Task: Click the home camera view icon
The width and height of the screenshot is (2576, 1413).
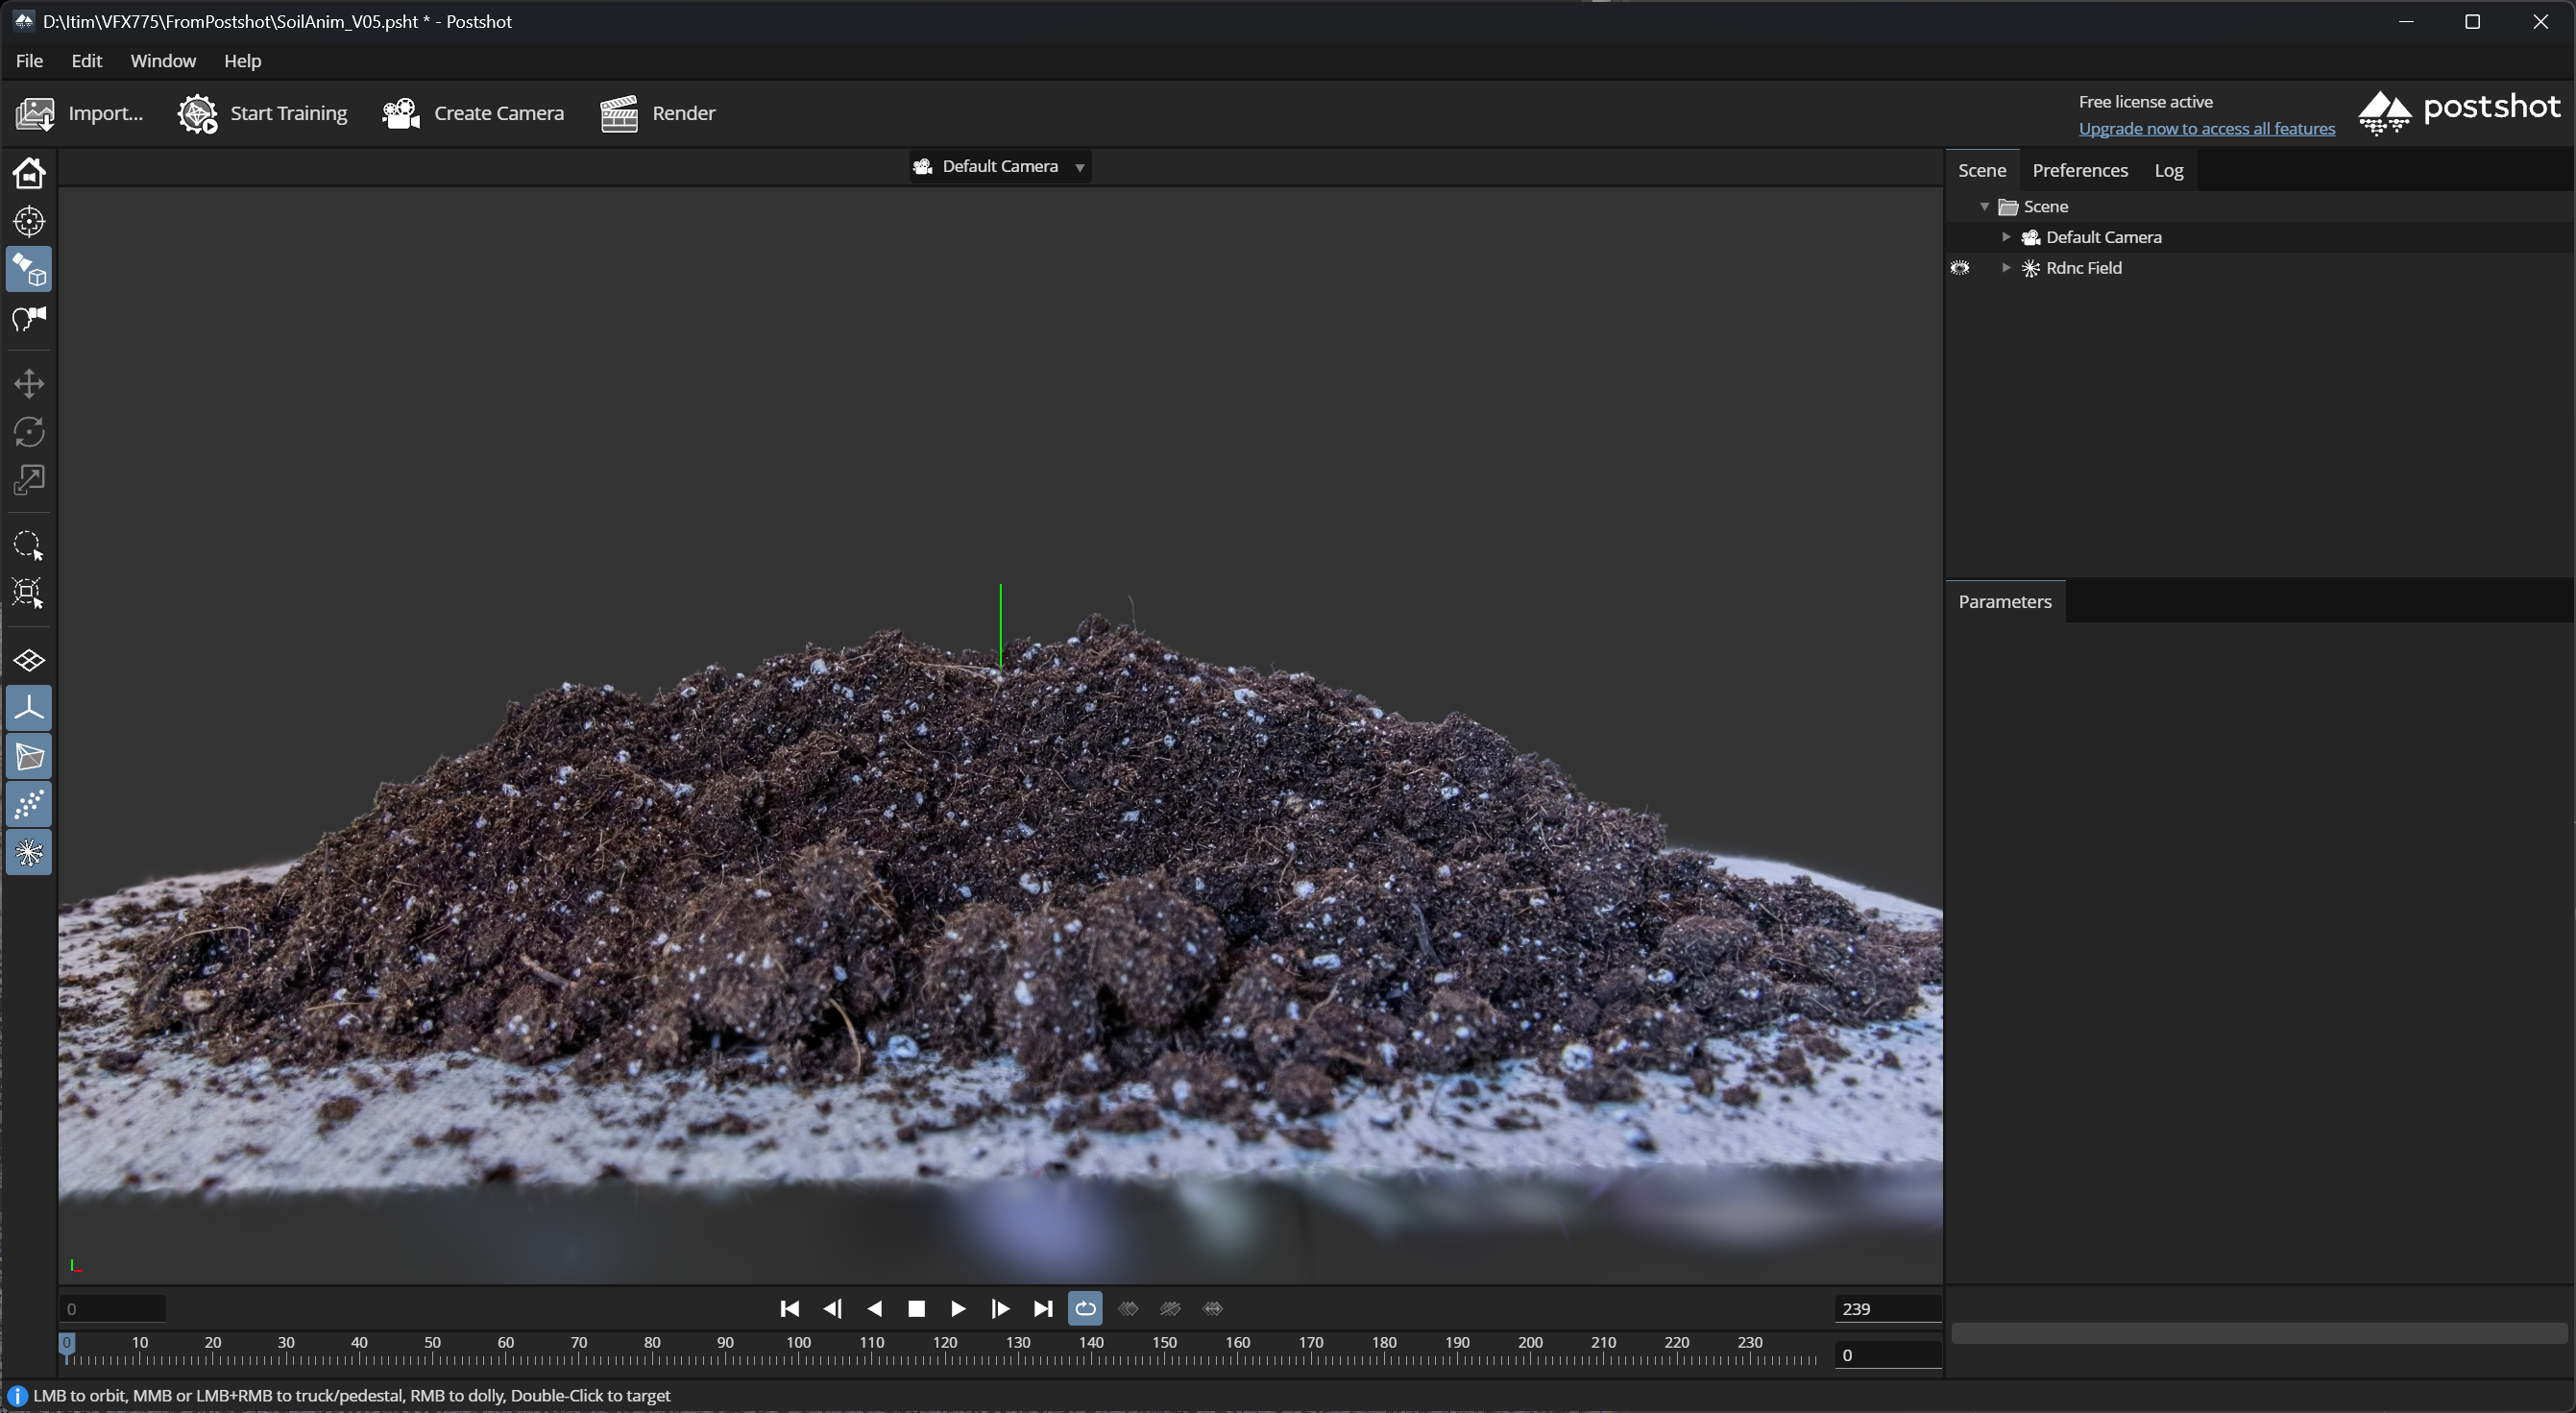Action: coord(29,173)
